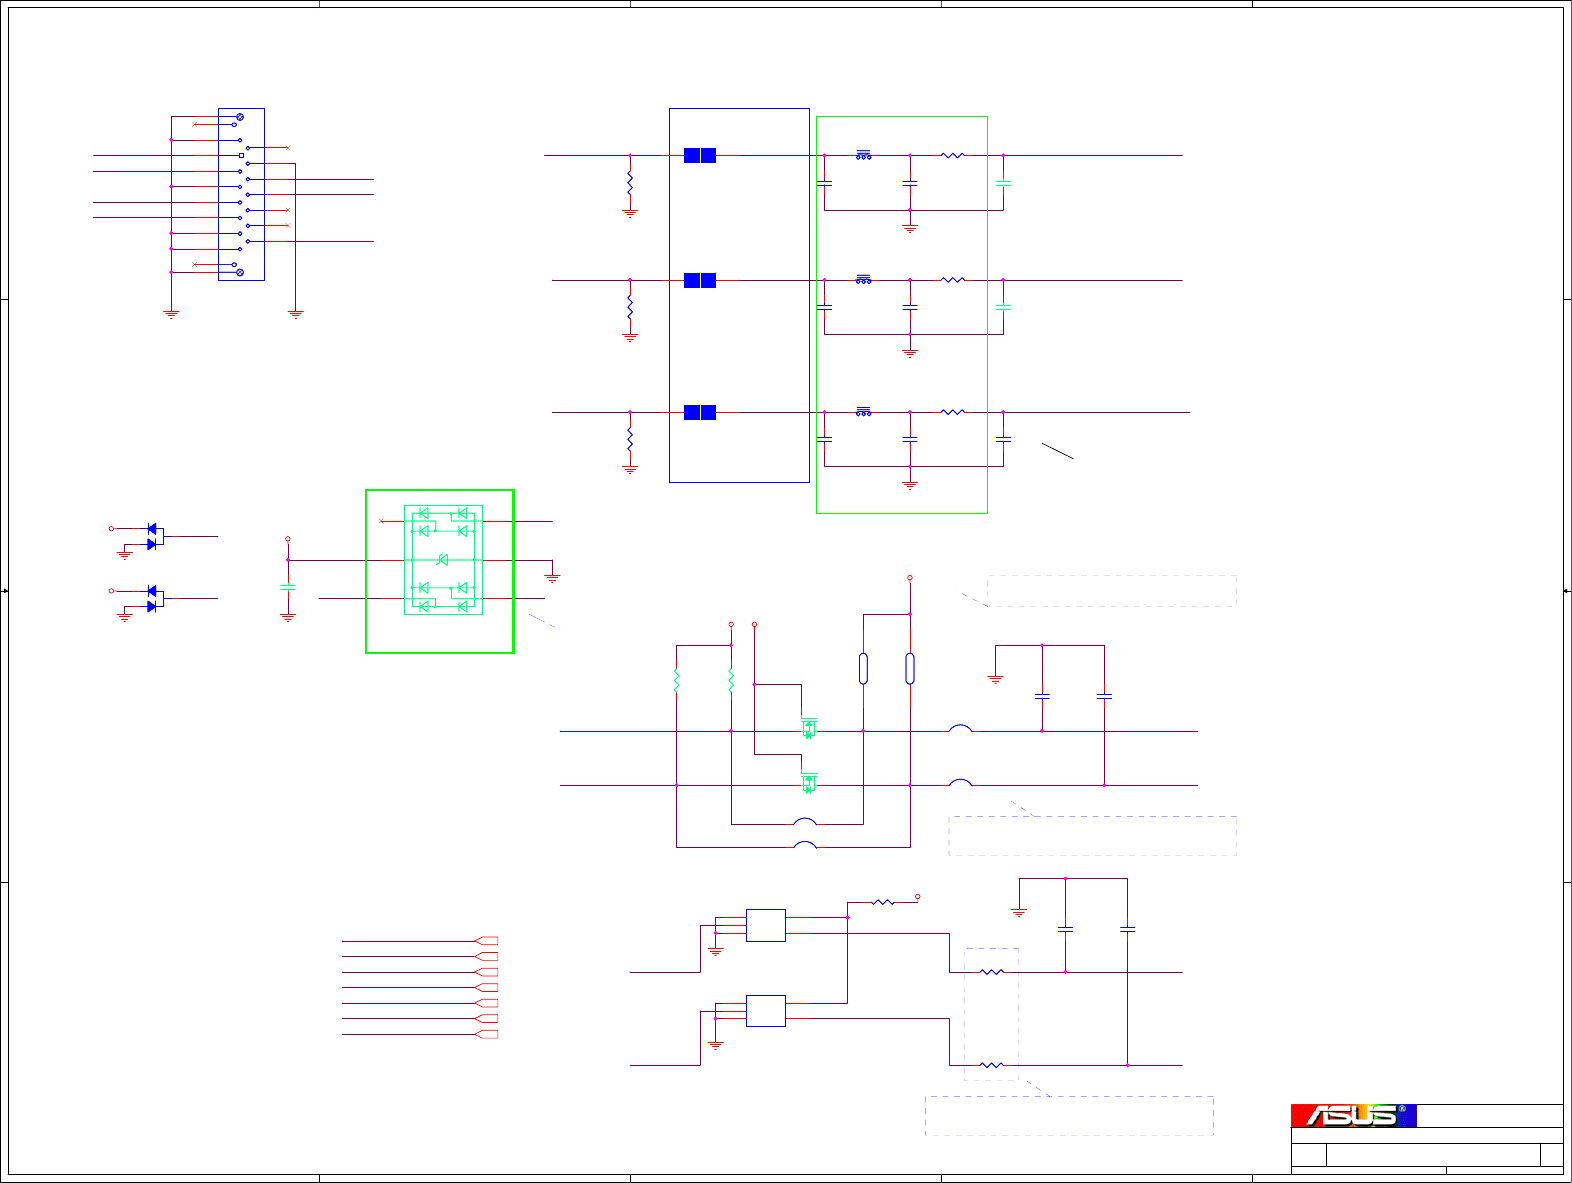This screenshot has height=1183, width=1572.
Task: Select the top ferrite bead in blue rectangle
Action: click(x=700, y=155)
